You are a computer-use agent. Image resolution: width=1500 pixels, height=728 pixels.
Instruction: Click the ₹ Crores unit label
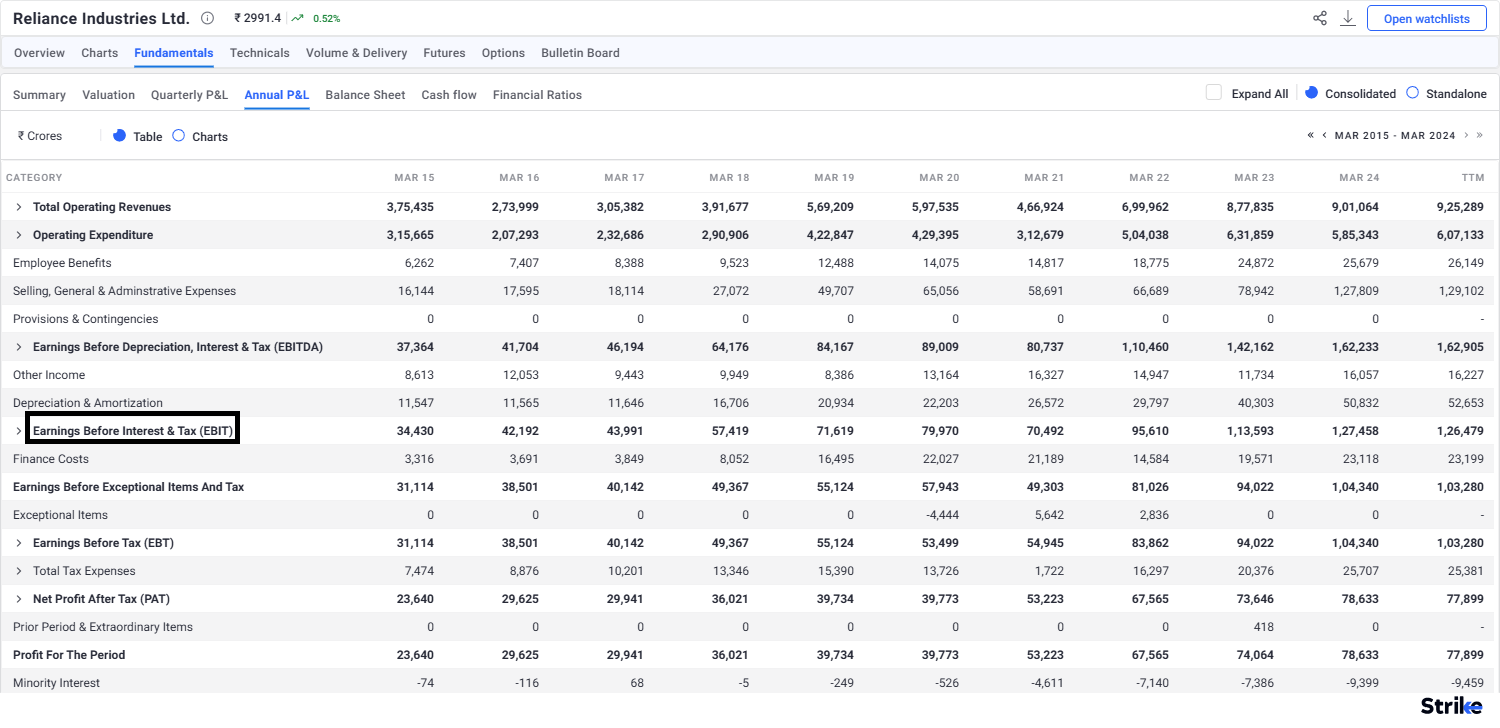tap(39, 136)
